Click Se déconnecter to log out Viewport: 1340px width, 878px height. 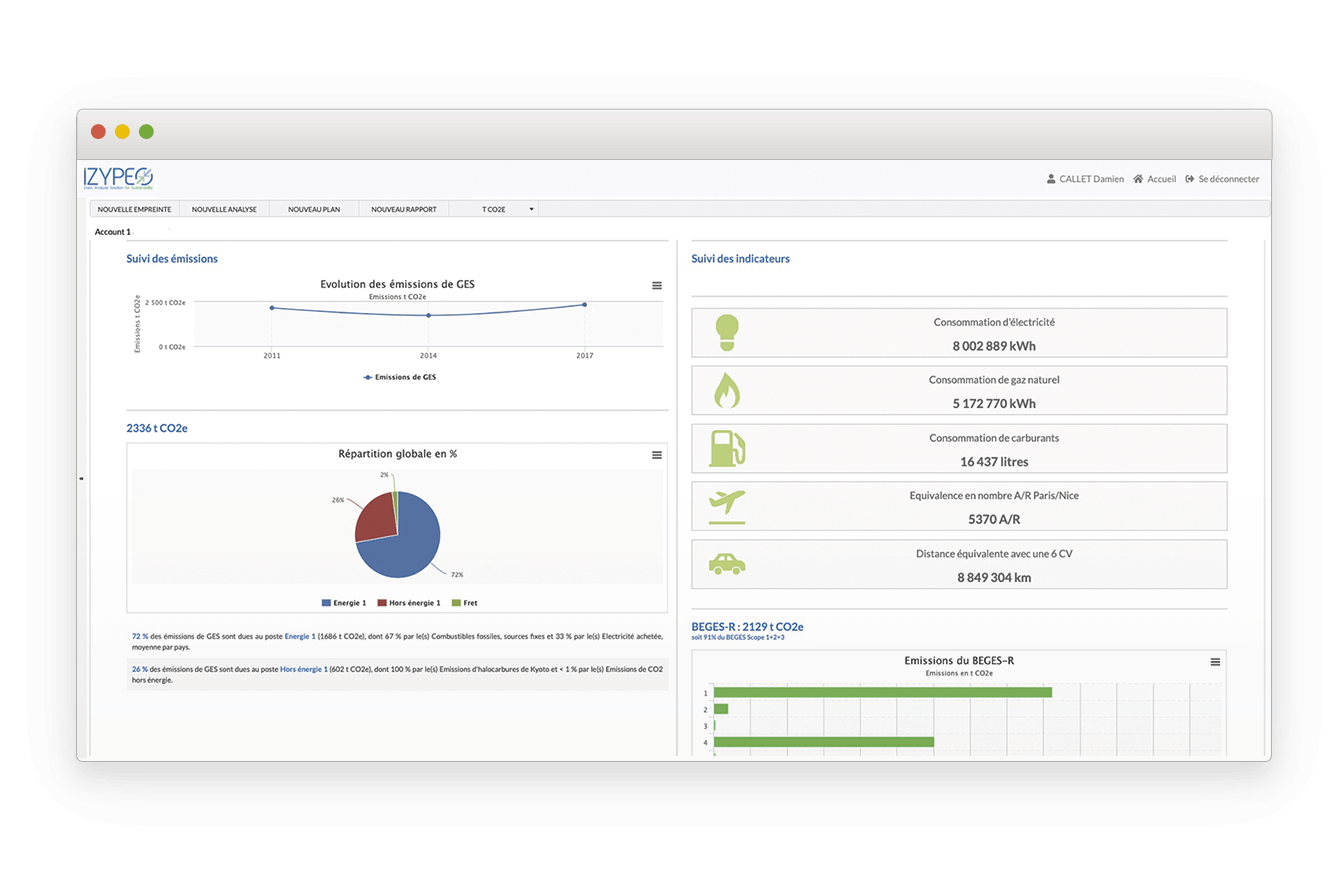tap(1222, 179)
